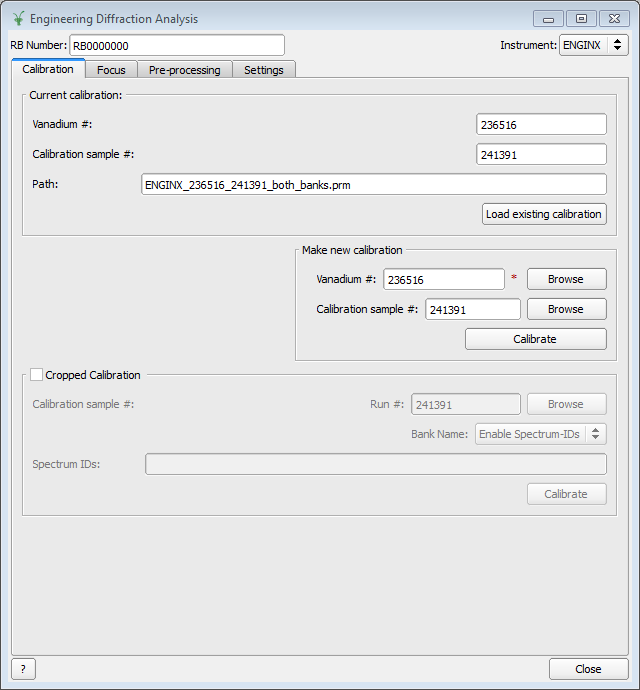Screen dimensions: 640x690
Task: Open help with the question mark button
Action: coord(22,669)
